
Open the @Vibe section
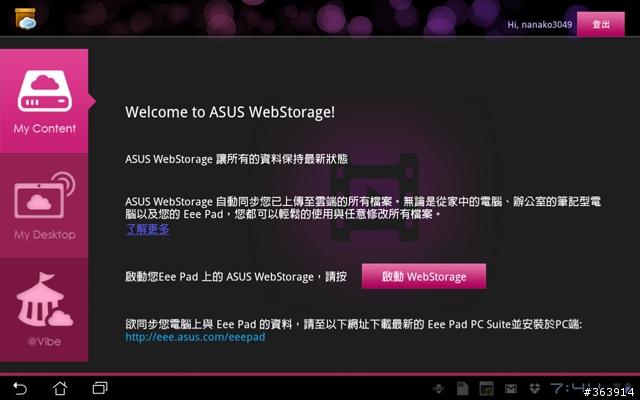tap(44, 310)
